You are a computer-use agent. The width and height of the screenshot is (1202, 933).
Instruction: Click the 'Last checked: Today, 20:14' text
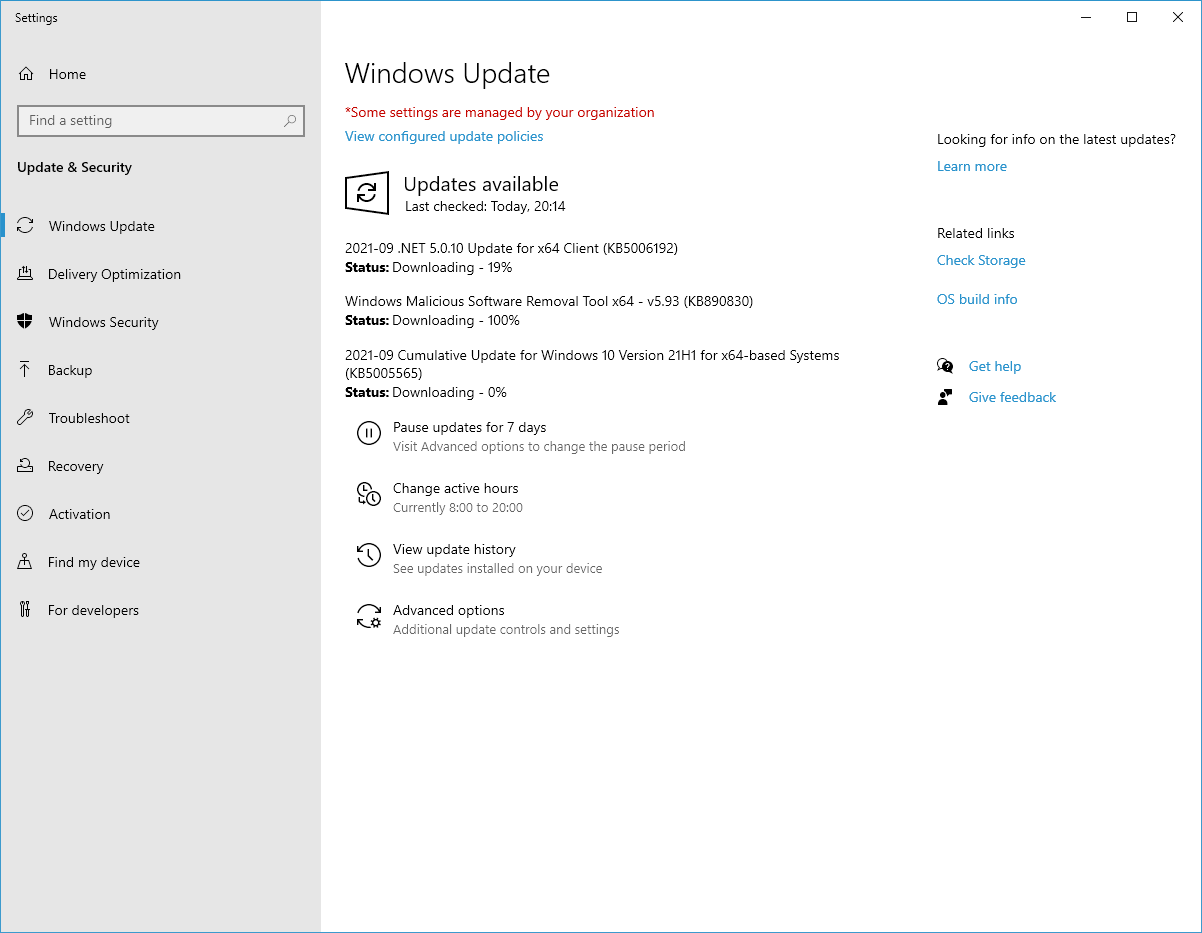coord(485,206)
